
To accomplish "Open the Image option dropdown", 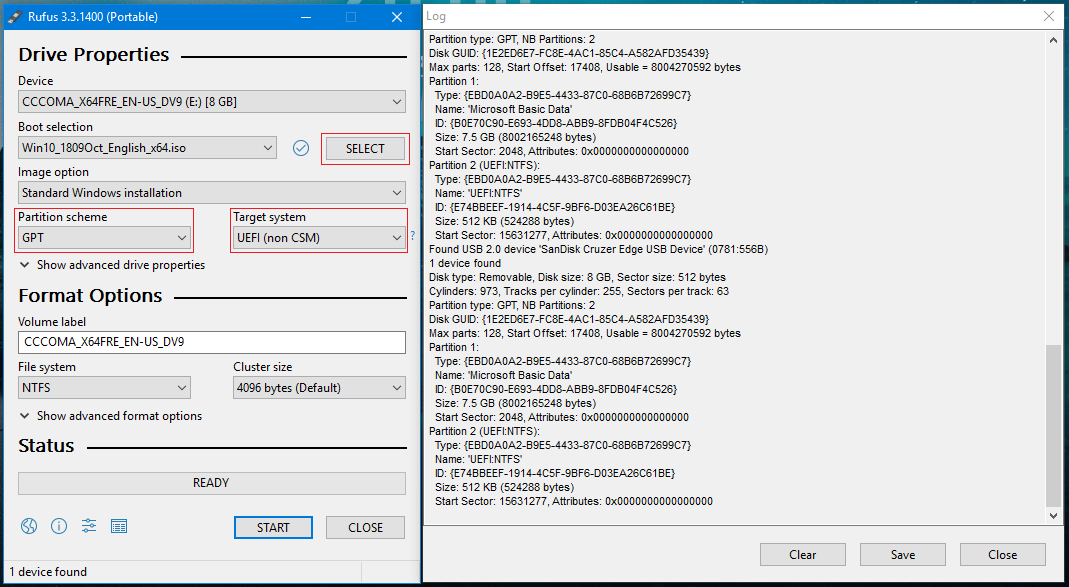I will tap(212, 193).
